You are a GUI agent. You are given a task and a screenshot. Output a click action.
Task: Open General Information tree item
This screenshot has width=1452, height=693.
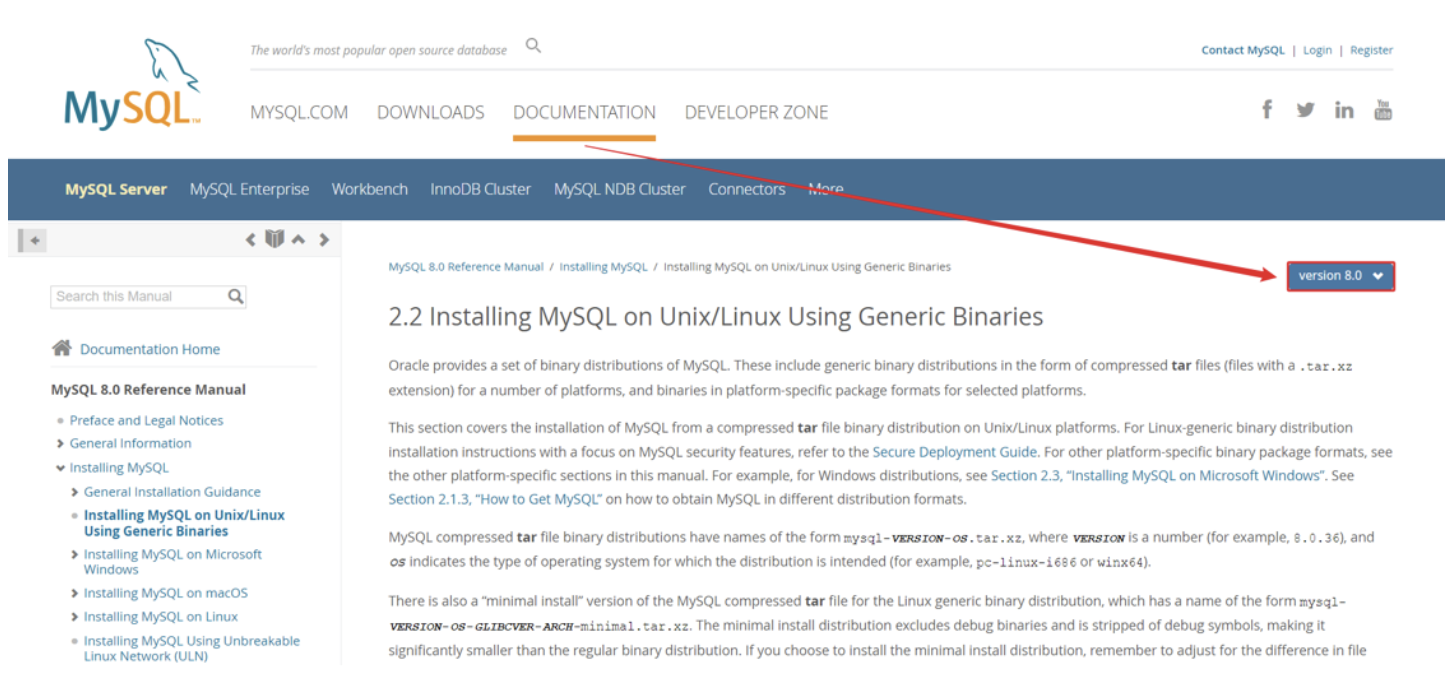click(130, 443)
